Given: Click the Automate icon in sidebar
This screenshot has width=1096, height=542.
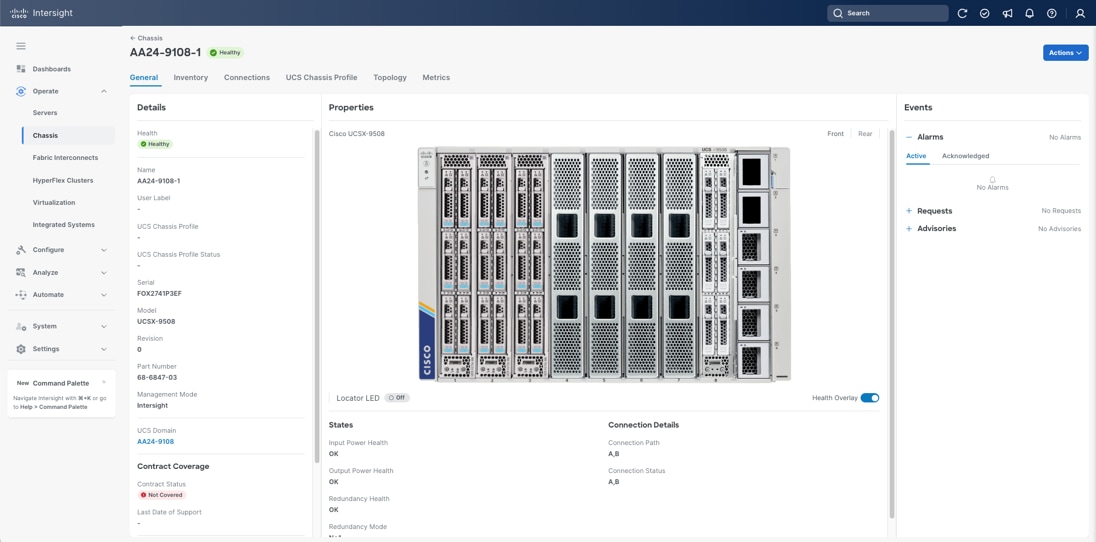Looking at the screenshot, I should click(21, 294).
